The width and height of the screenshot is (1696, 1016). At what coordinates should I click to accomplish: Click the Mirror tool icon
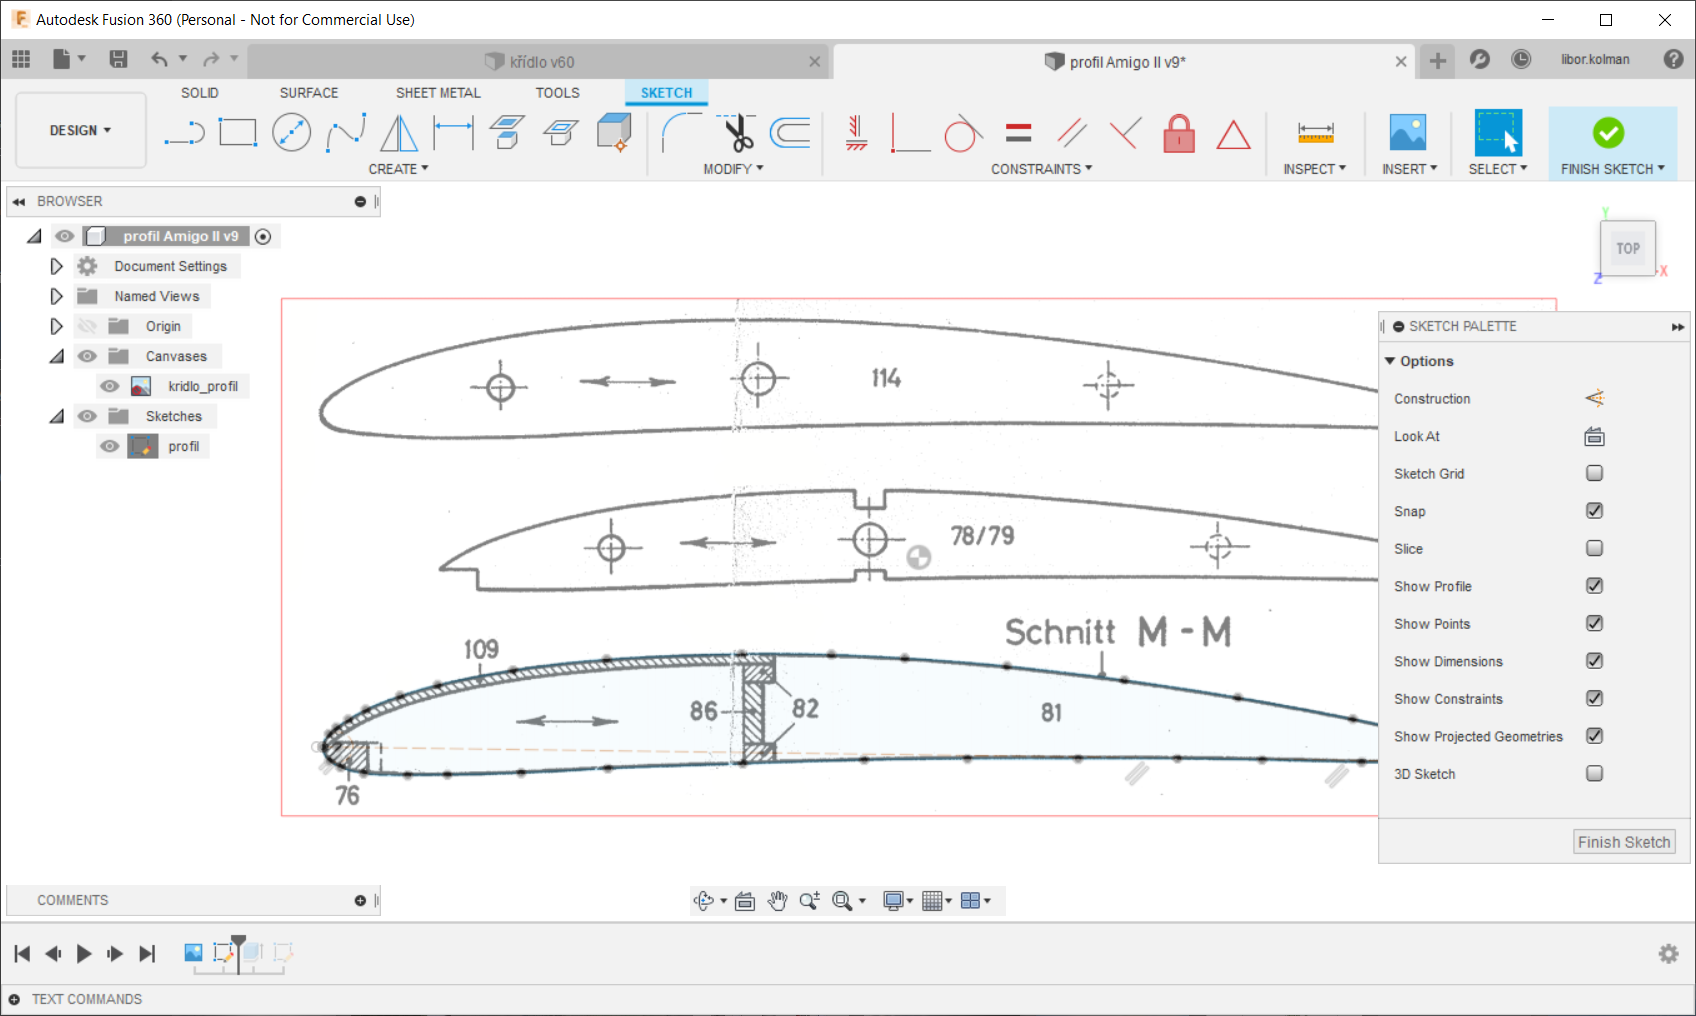(399, 133)
